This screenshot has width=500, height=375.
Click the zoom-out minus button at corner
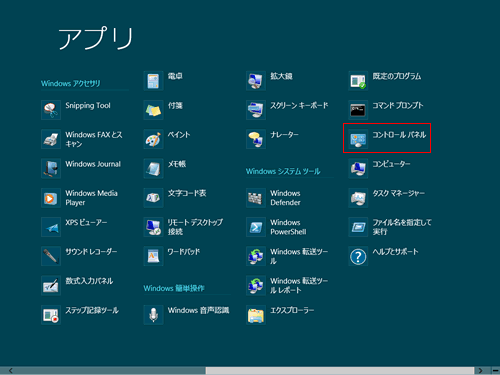[496, 371]
